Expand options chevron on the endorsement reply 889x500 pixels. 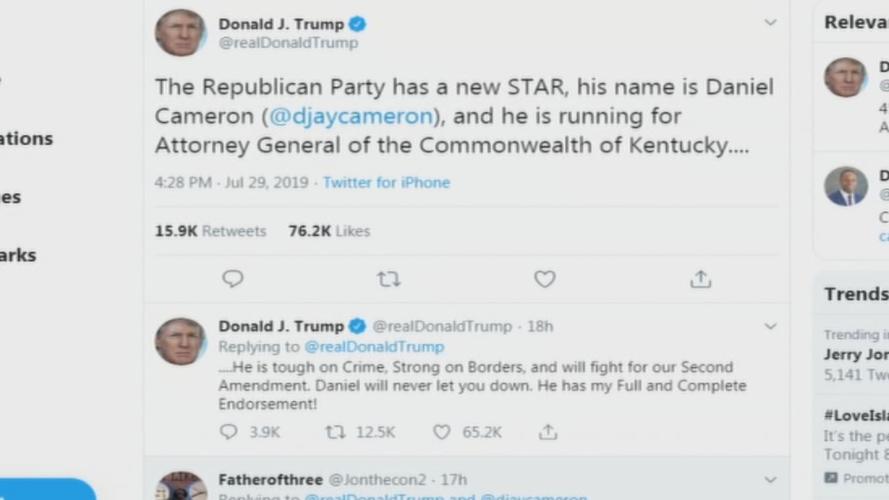pos(770,326)
